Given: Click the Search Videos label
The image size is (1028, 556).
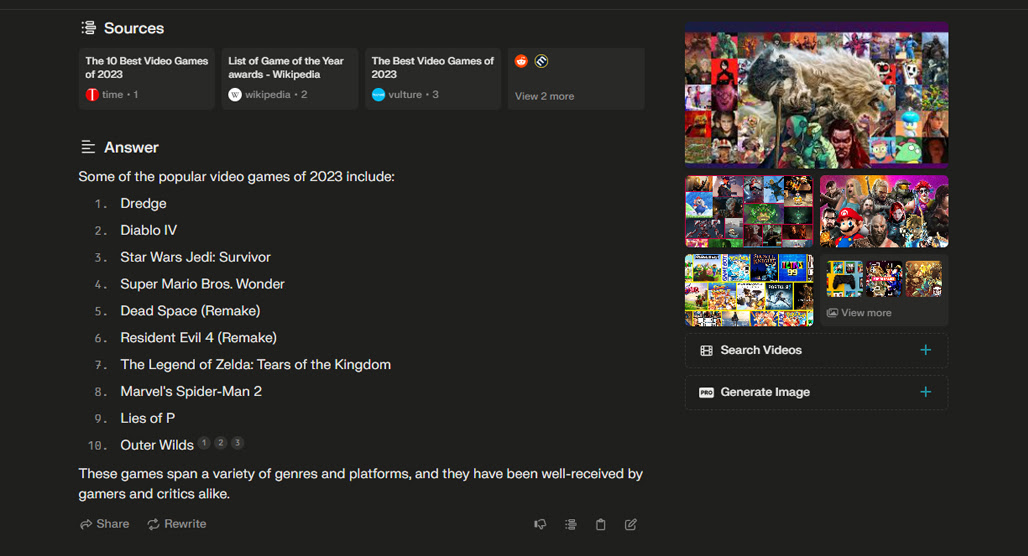Looking at the screenshot, I should [761, 350].
